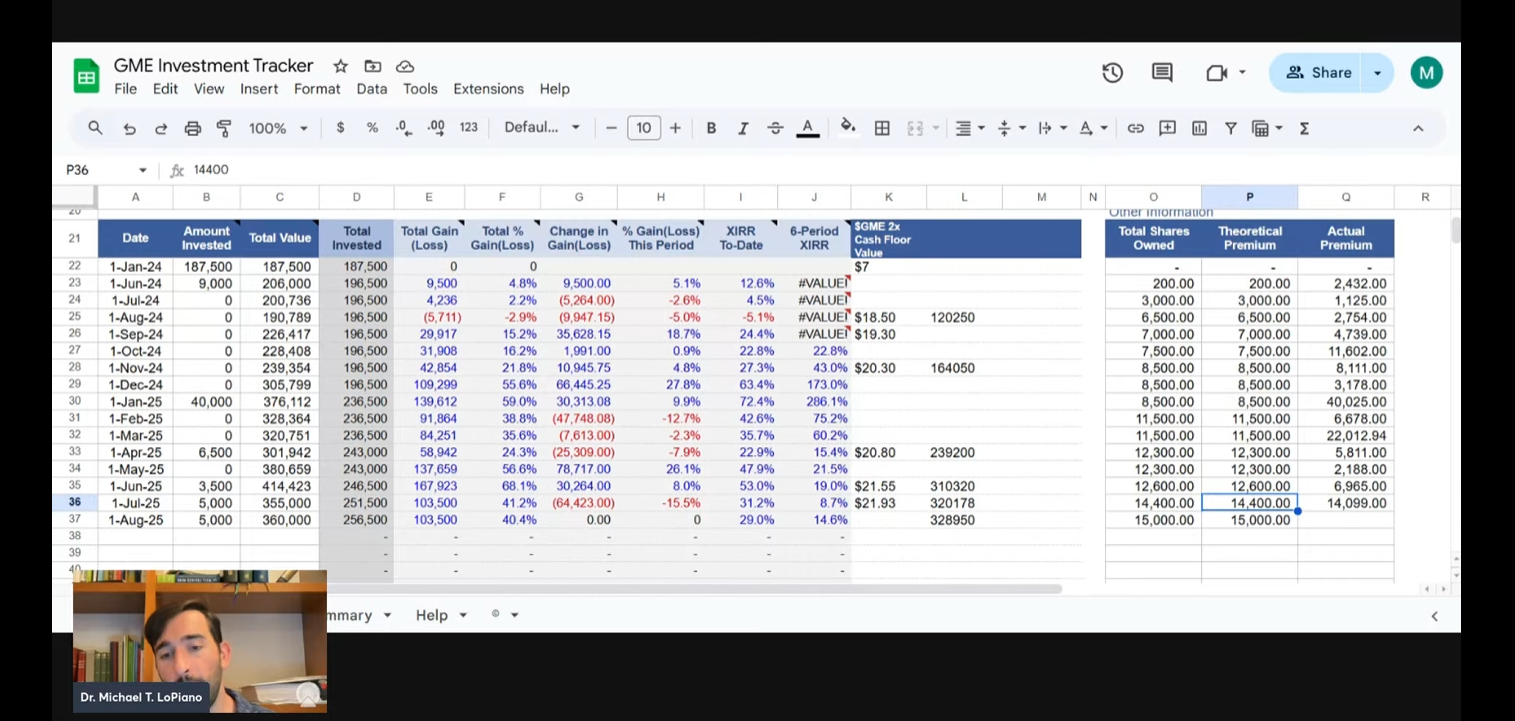Increase decimal places

(436, 128)
